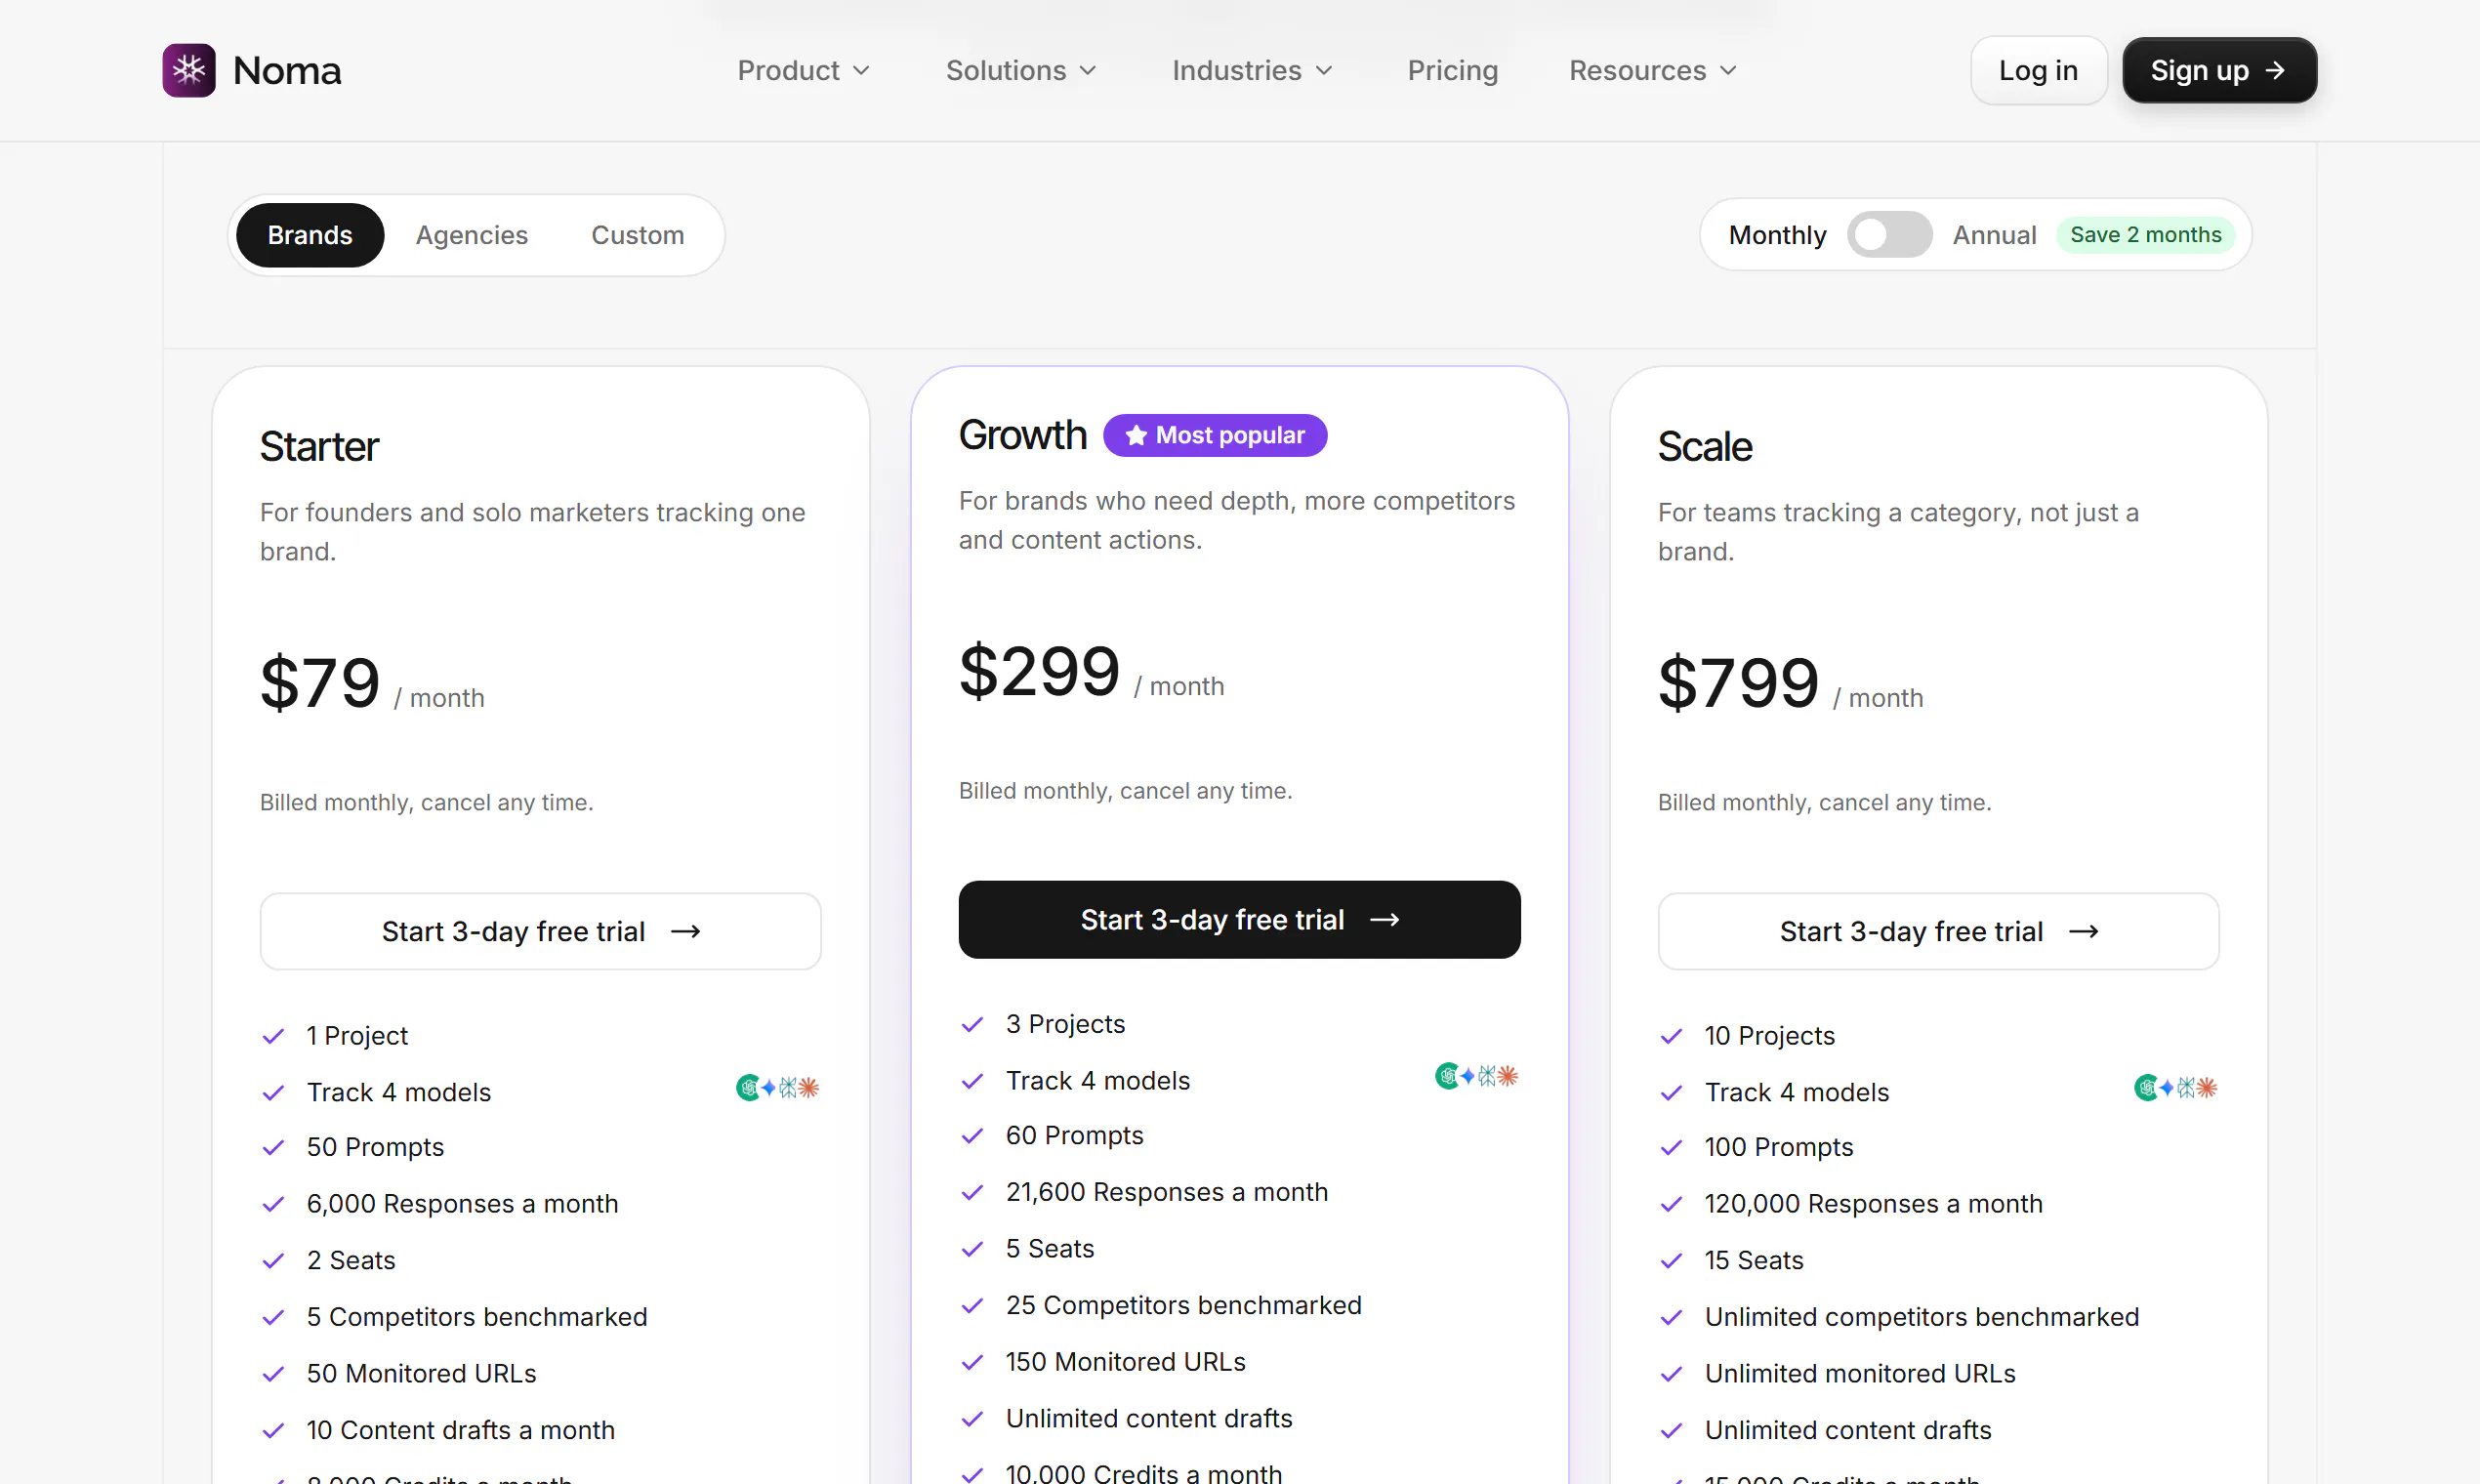
Task: Switch to the Agencies tab
Action: (x=471, y=235)
